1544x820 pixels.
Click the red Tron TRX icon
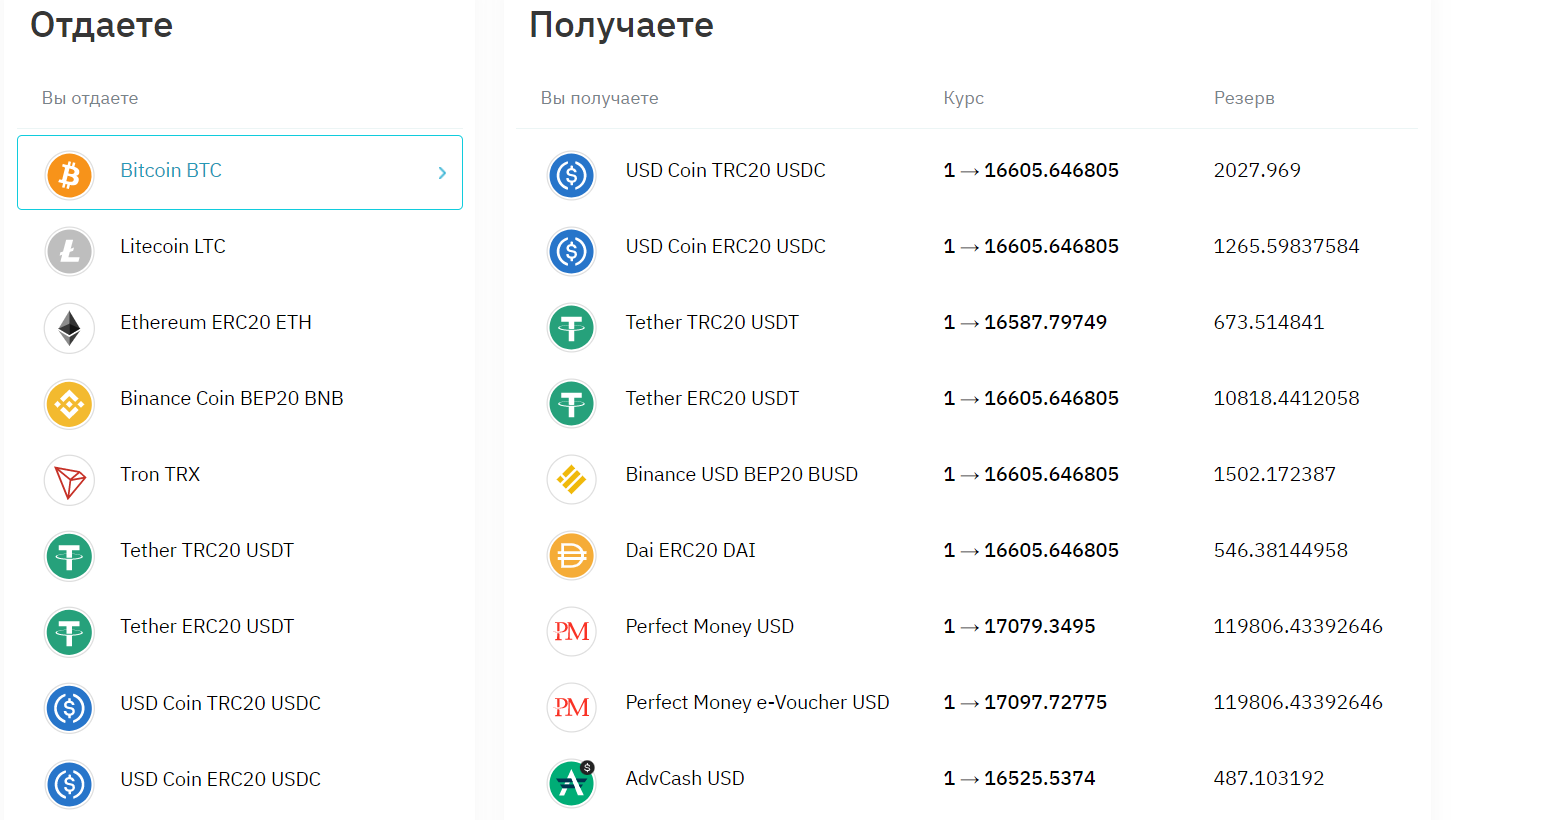pos(69,480)
